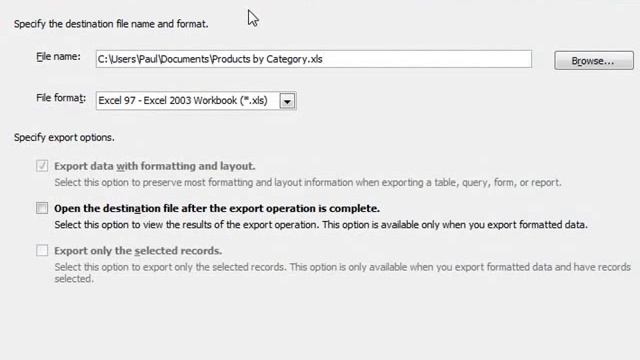640x360 pixels.
Task: Select the Excel 97 - Excel 2003 Workbook format box
Action: point(196,101)
